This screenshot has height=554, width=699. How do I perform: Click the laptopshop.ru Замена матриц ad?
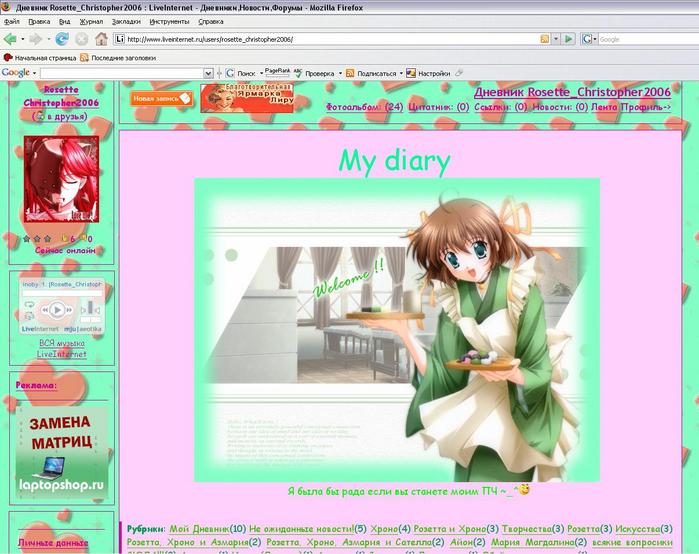point(62,452)
